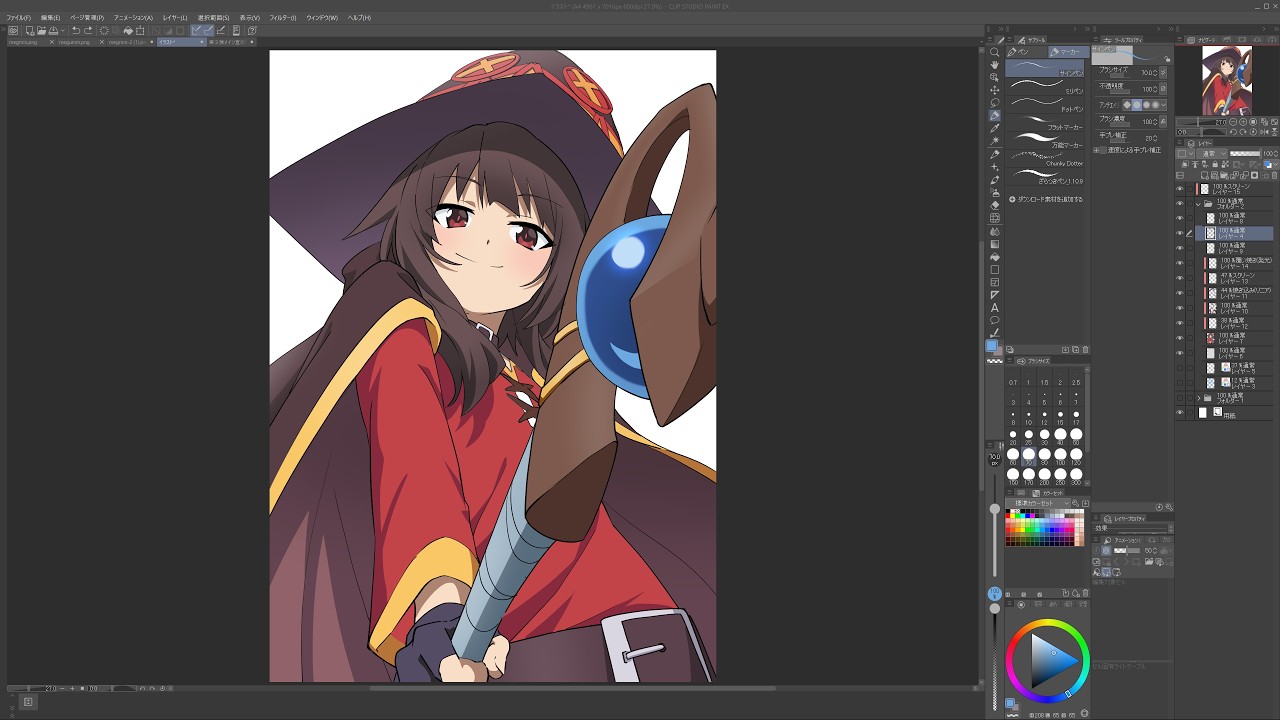Open the ウィンドウ(W) menu

point(322,18)
